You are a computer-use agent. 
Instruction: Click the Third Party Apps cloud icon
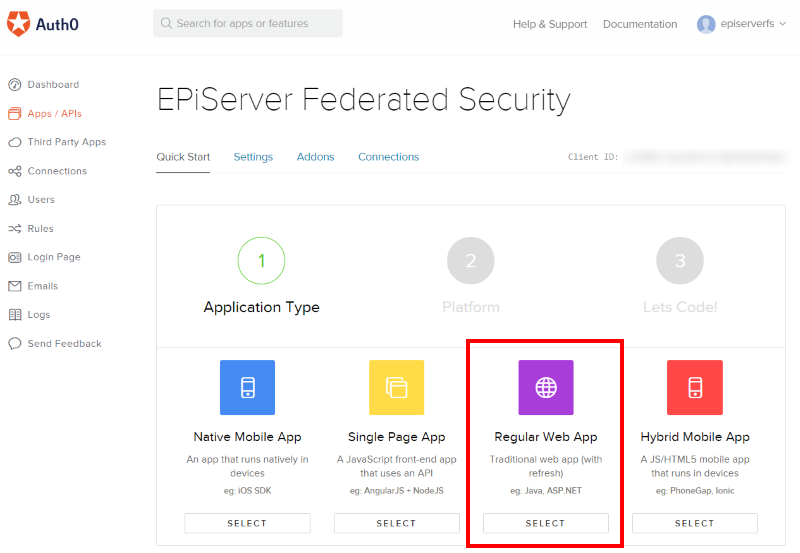[x=15, y=142]
